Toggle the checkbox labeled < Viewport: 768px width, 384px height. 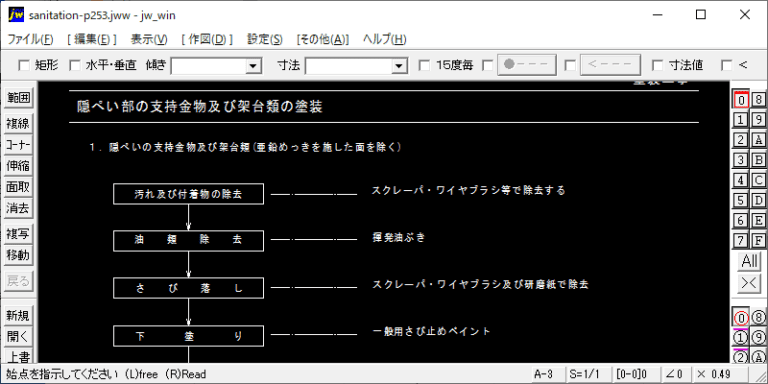(x=727, y=65)
